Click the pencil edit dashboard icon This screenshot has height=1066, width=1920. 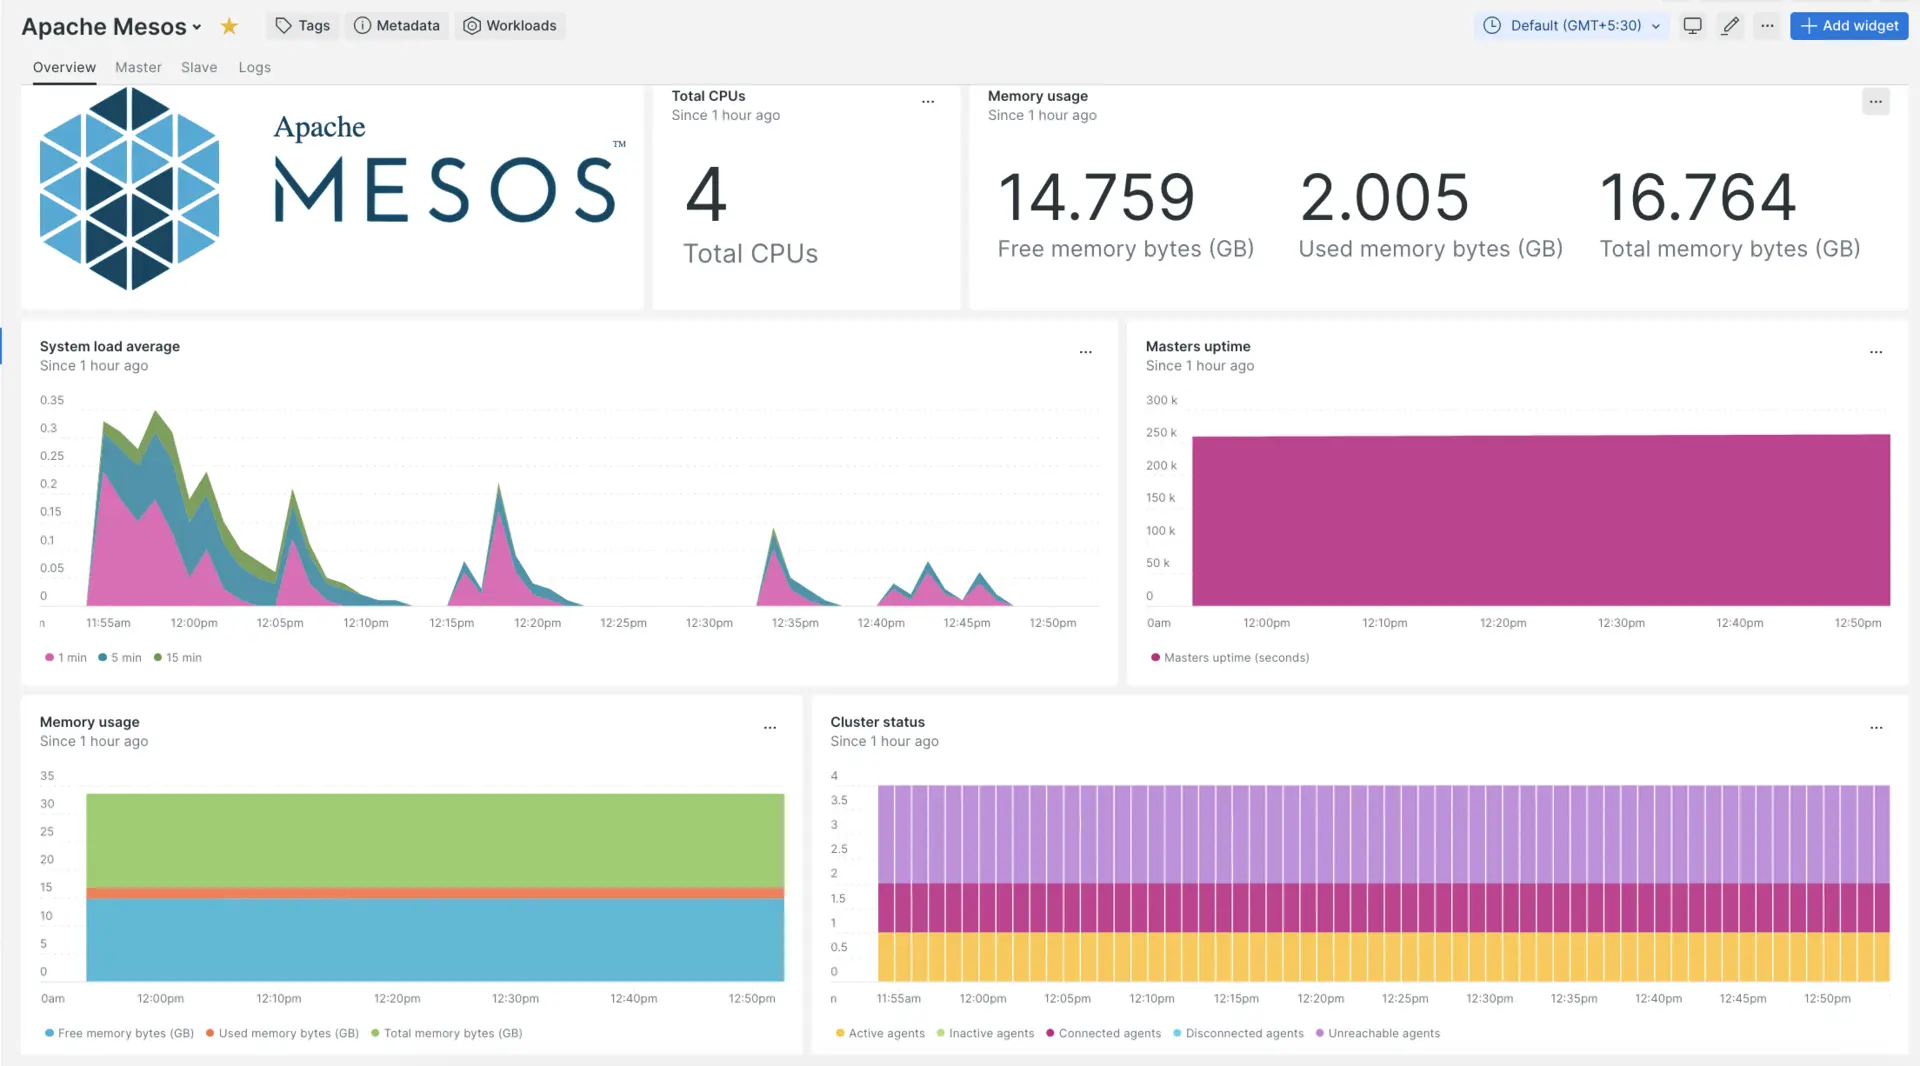1730,26
